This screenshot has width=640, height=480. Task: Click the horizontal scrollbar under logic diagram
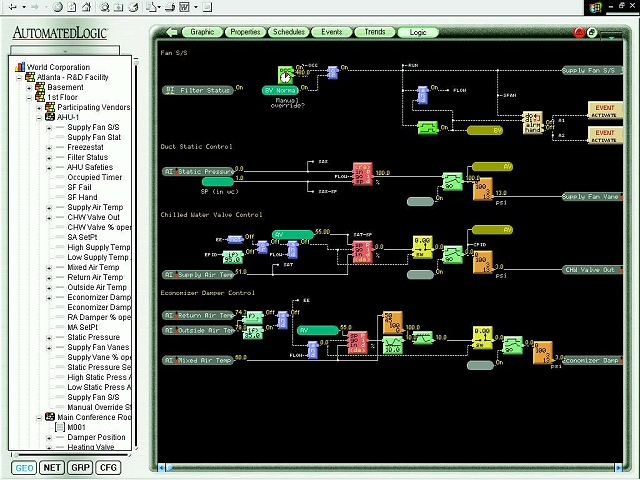pyautogui.click(x=390, y=464)
